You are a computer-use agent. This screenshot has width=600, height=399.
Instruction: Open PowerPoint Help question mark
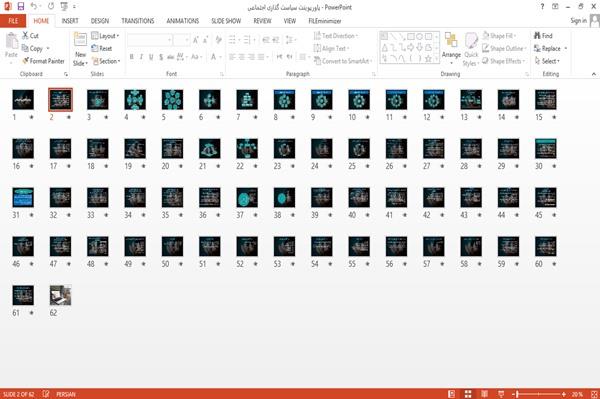(542, 7)
